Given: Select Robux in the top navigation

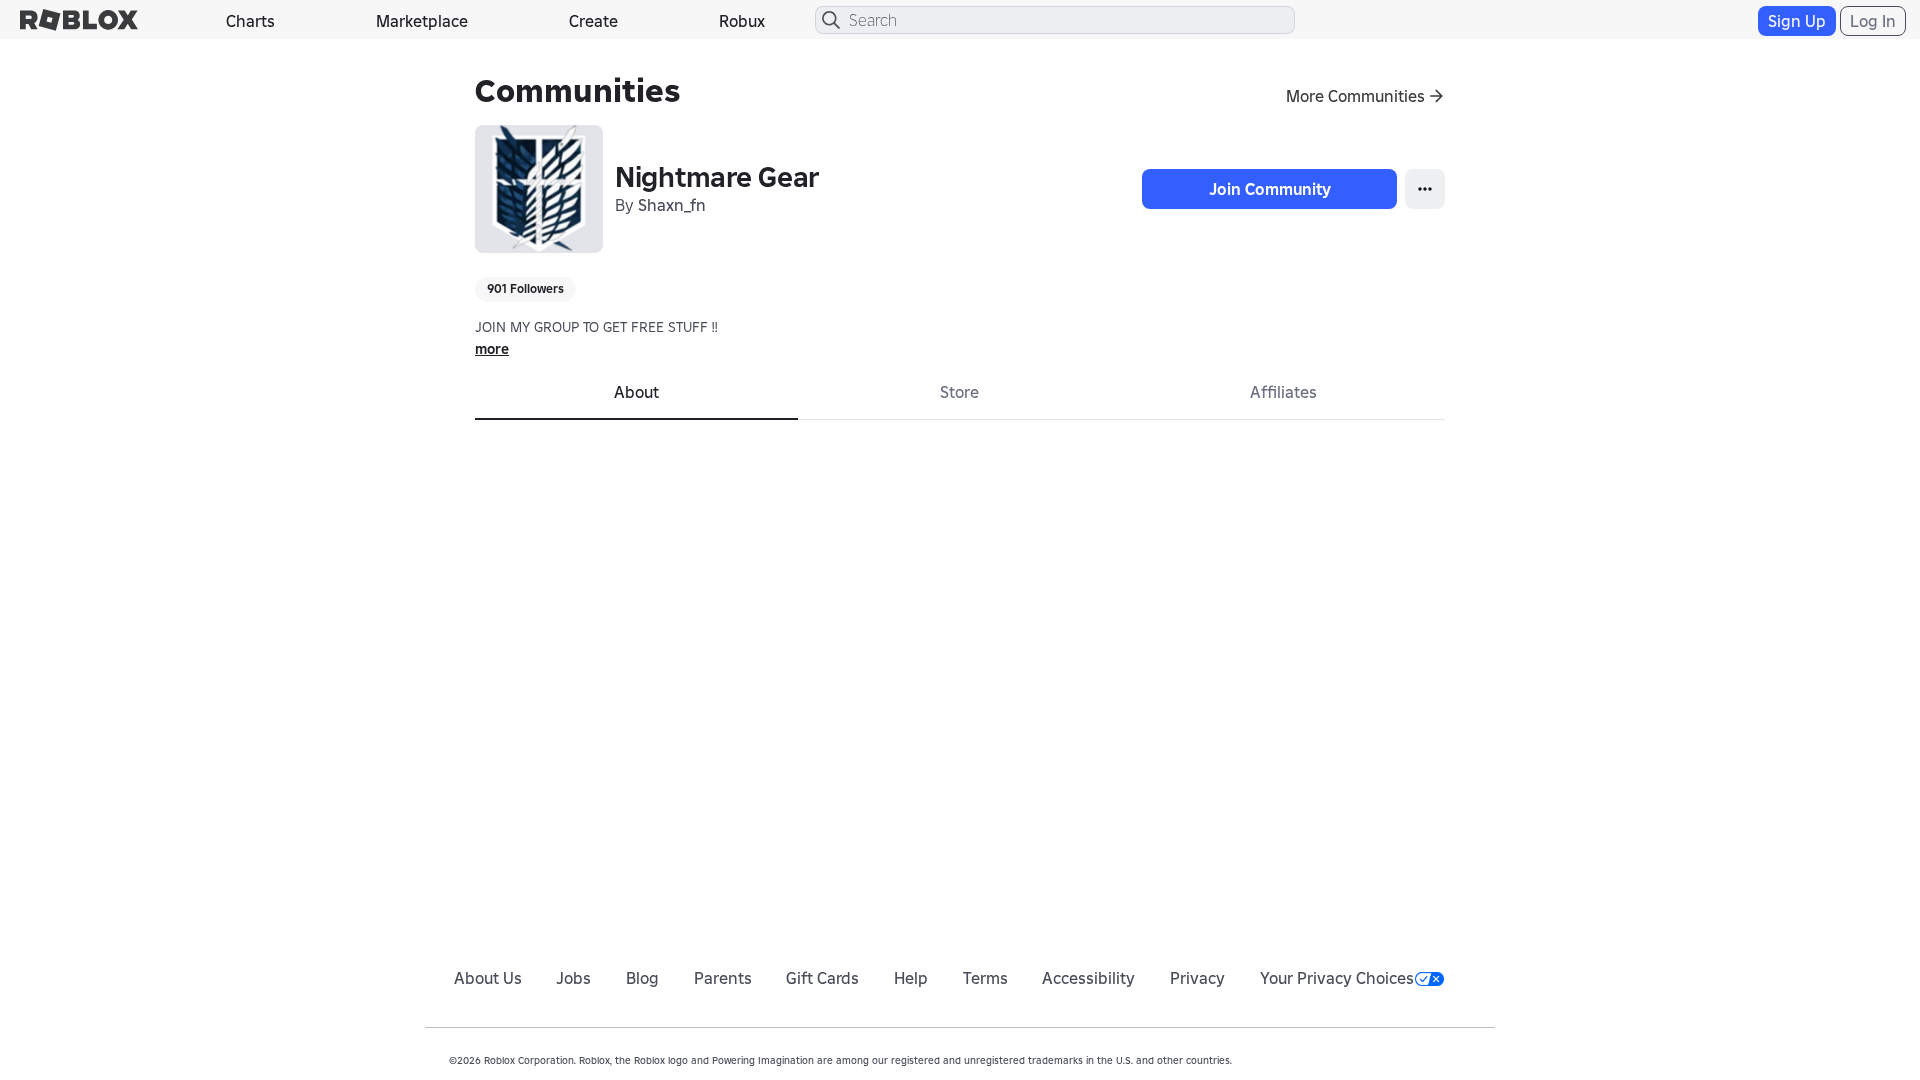Looking at the screenshot, I should point(742,21).
